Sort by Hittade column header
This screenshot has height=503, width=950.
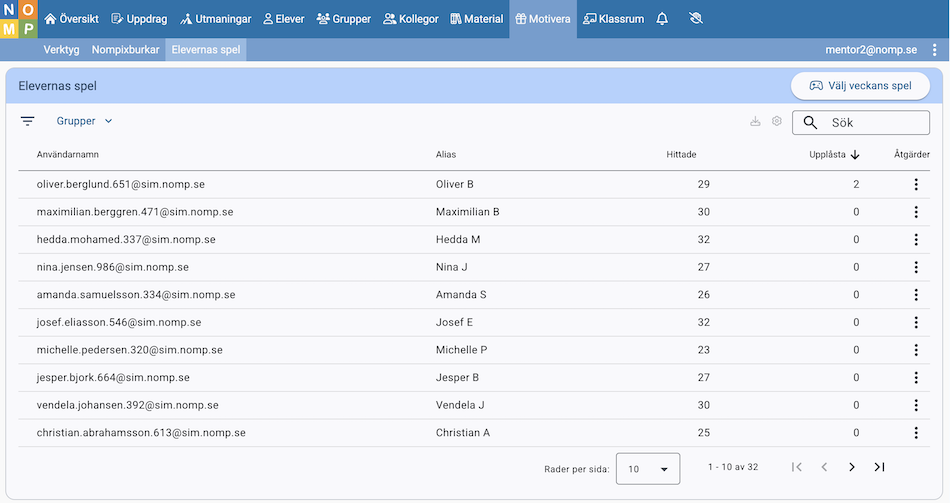[681, 154]
